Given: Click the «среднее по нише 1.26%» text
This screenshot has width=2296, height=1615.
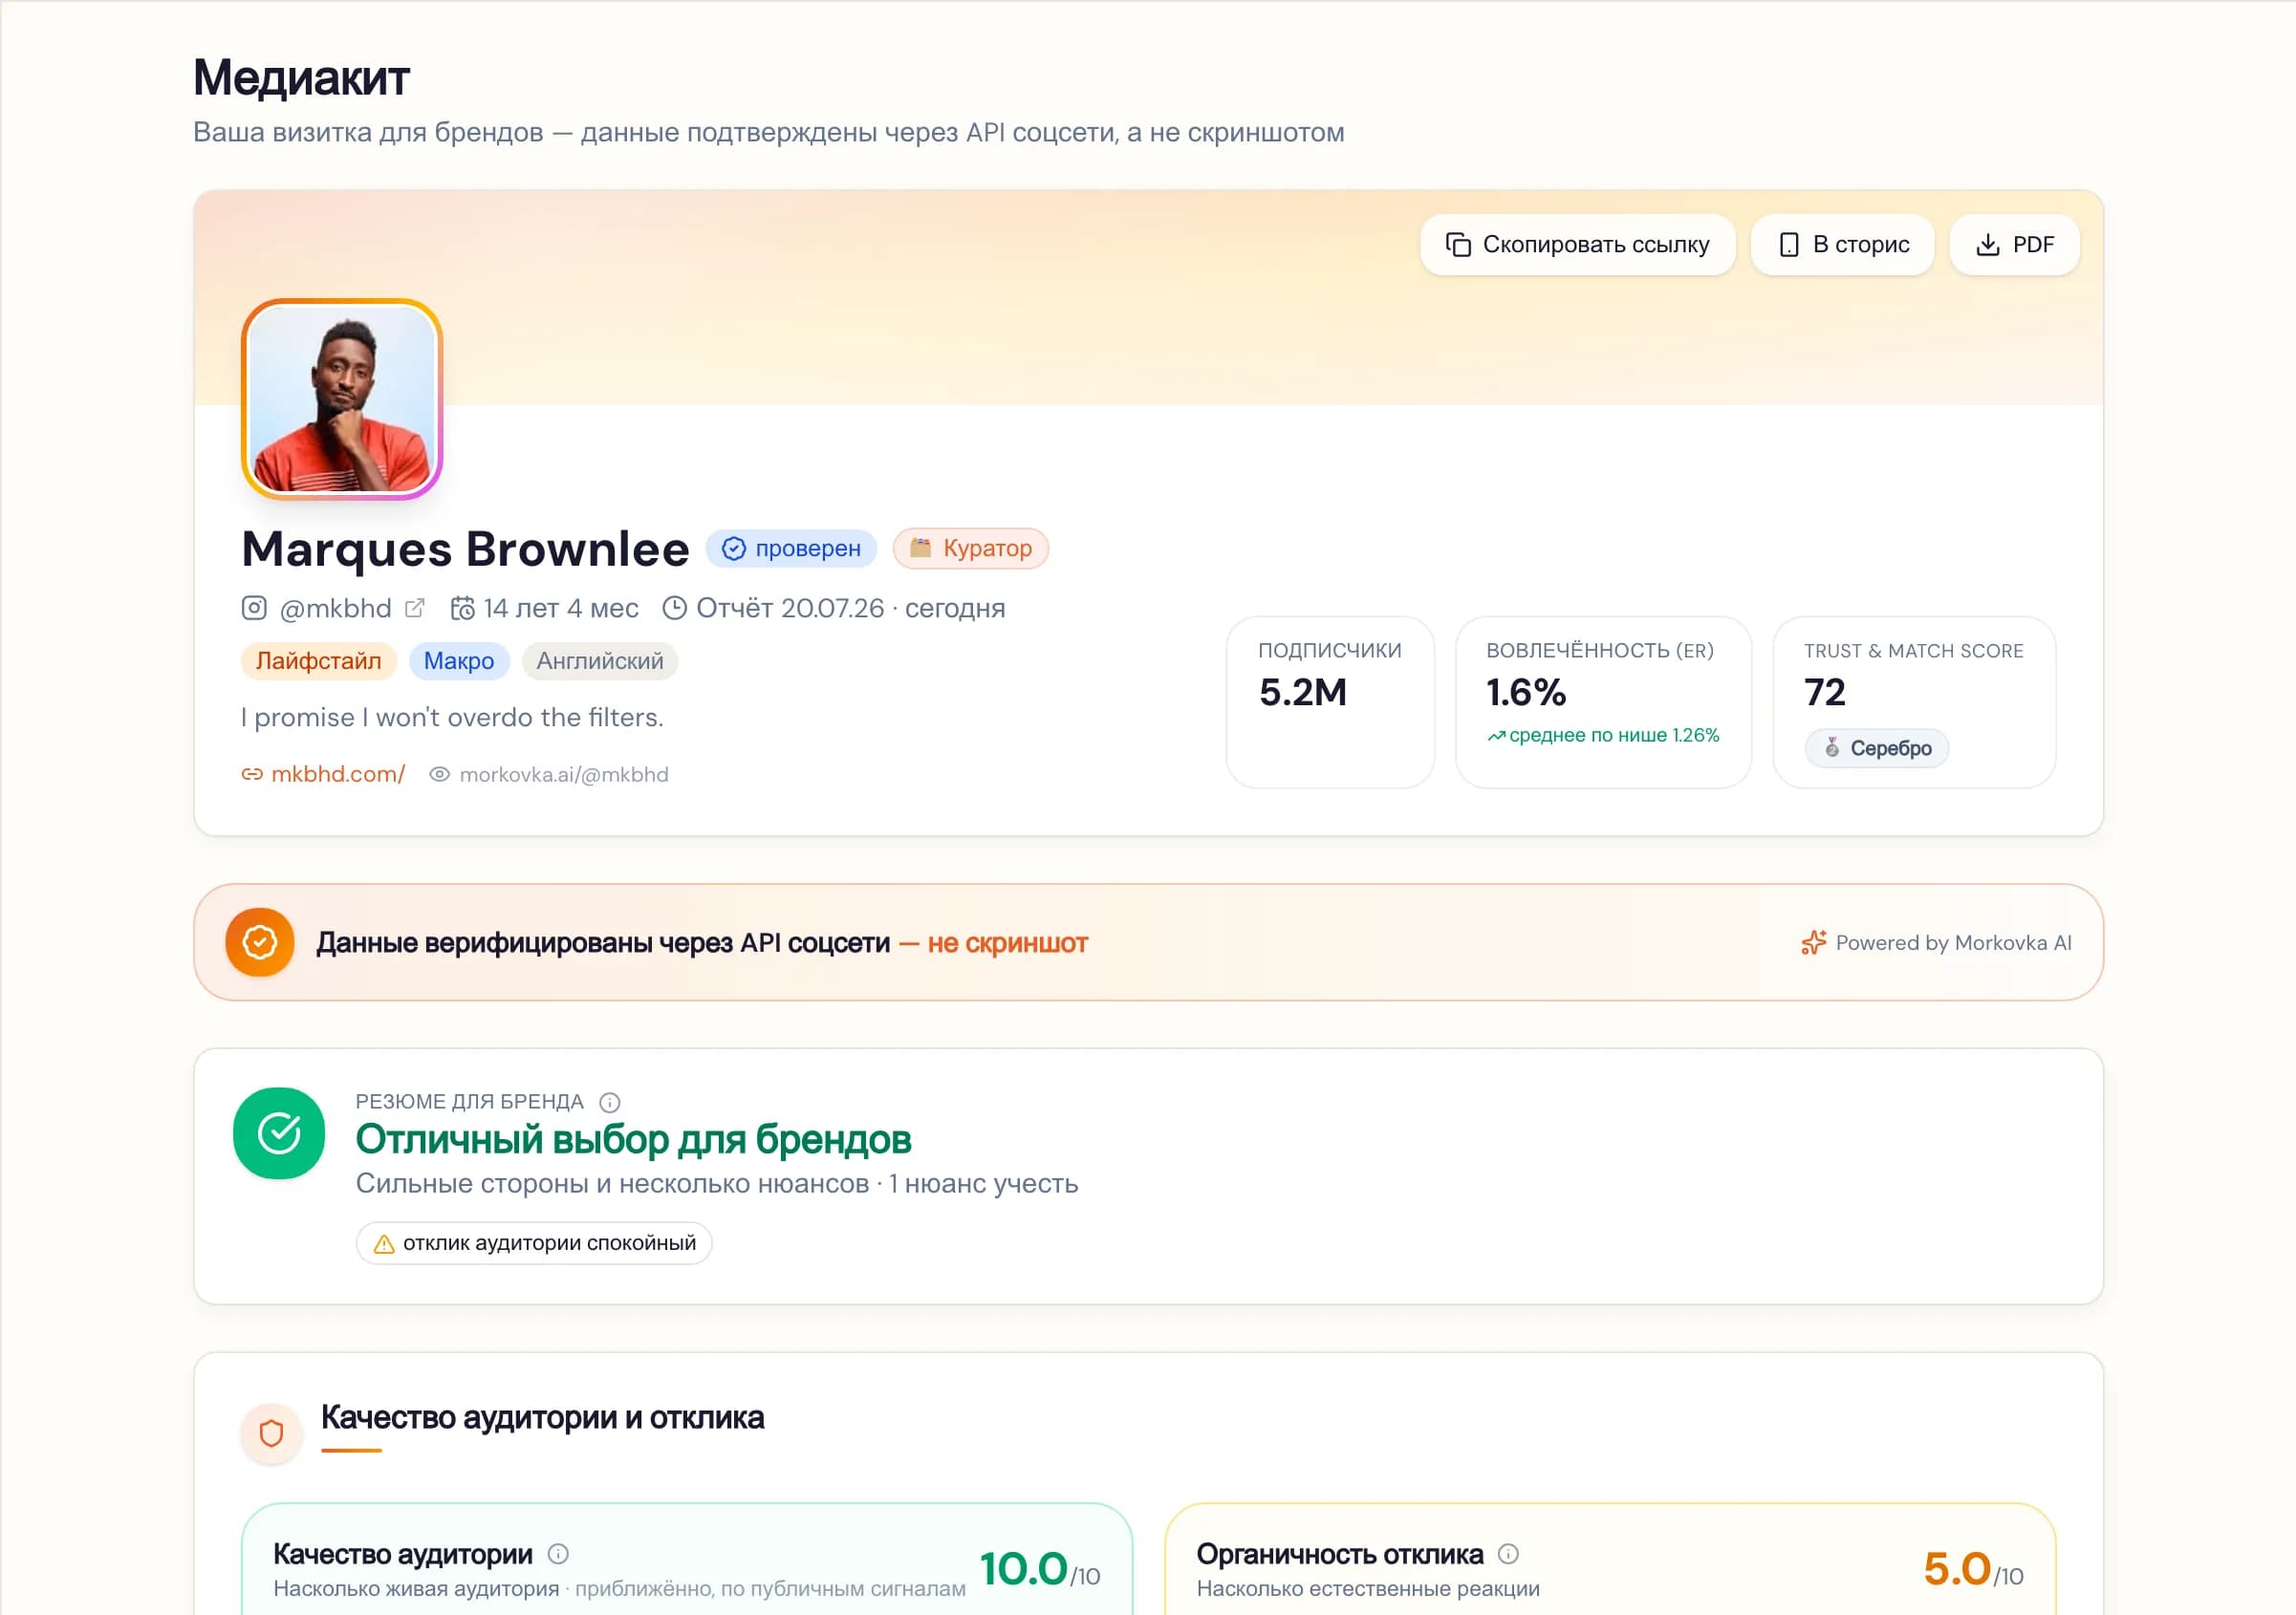Looking at the screenshot, I should point(1614,735).
